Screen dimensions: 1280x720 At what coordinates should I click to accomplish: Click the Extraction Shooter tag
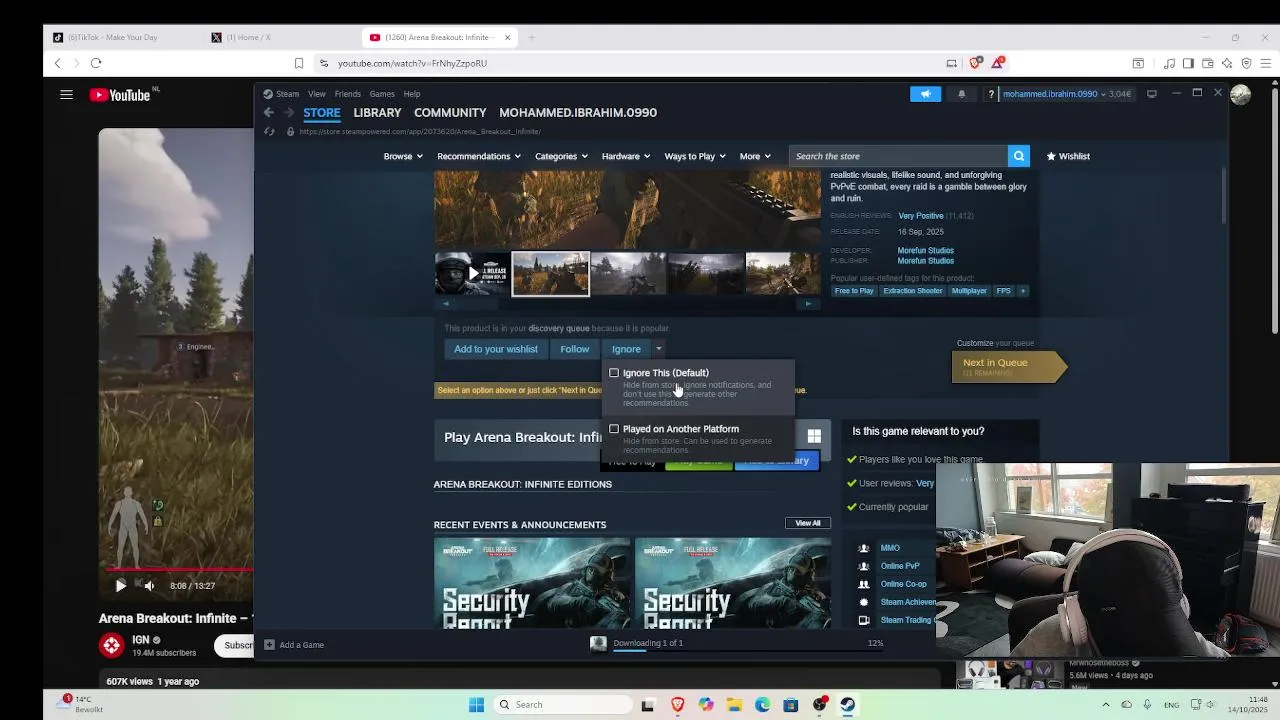(x=913, y=291)
